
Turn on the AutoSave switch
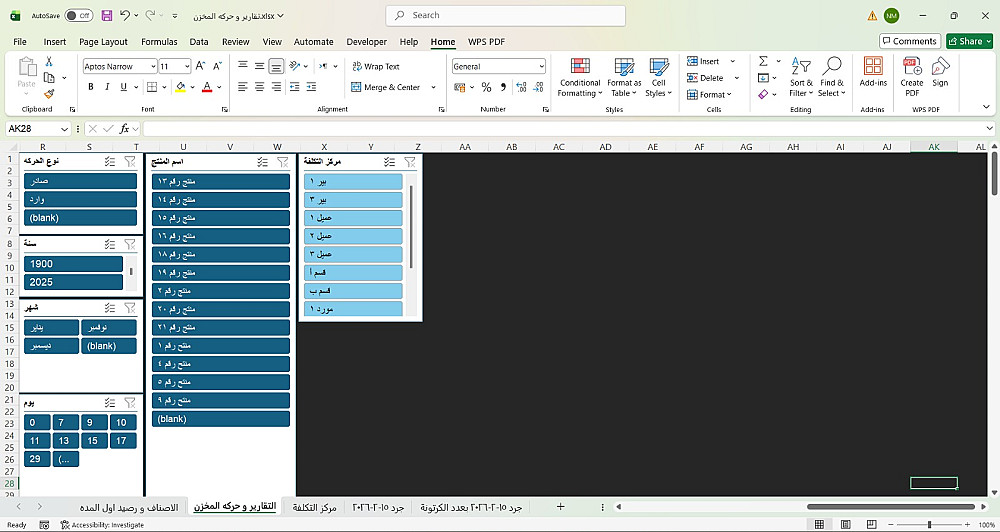coord(78,16)
